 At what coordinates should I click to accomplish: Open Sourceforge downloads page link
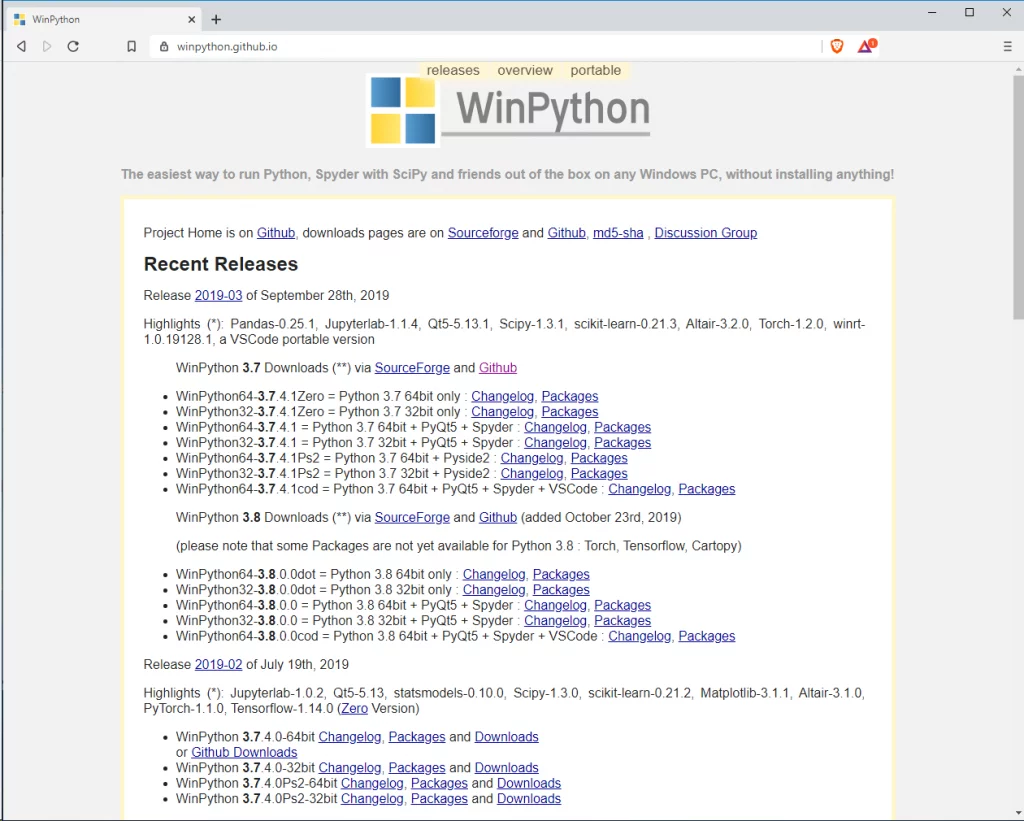[x=483, y=233]
